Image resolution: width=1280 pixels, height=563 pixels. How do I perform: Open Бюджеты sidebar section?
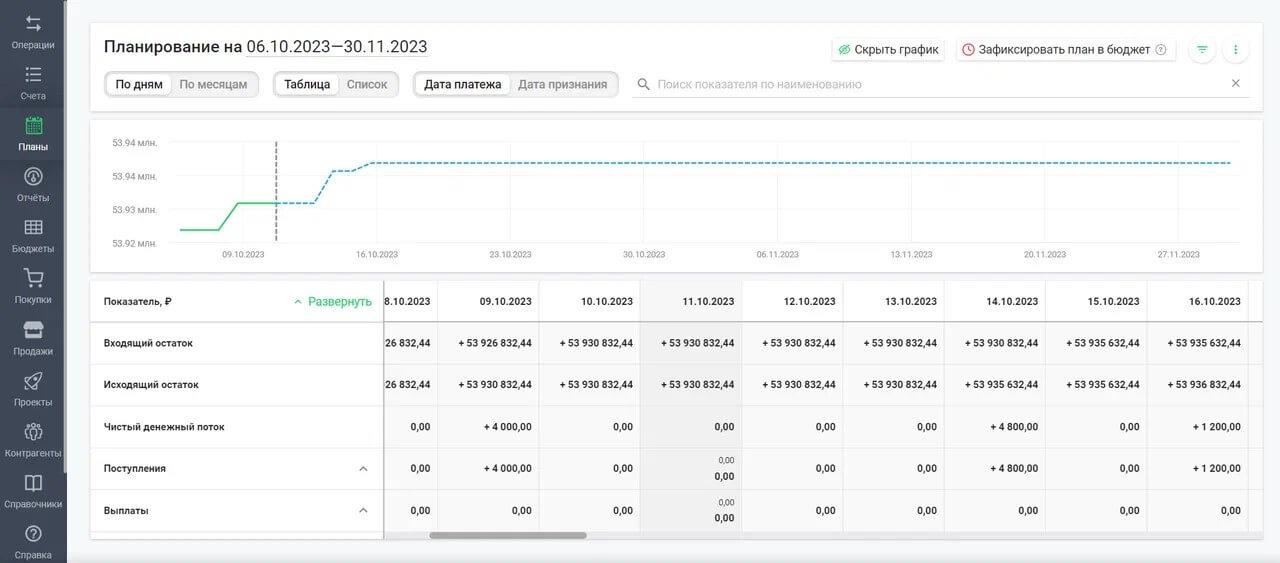(33, 235)
